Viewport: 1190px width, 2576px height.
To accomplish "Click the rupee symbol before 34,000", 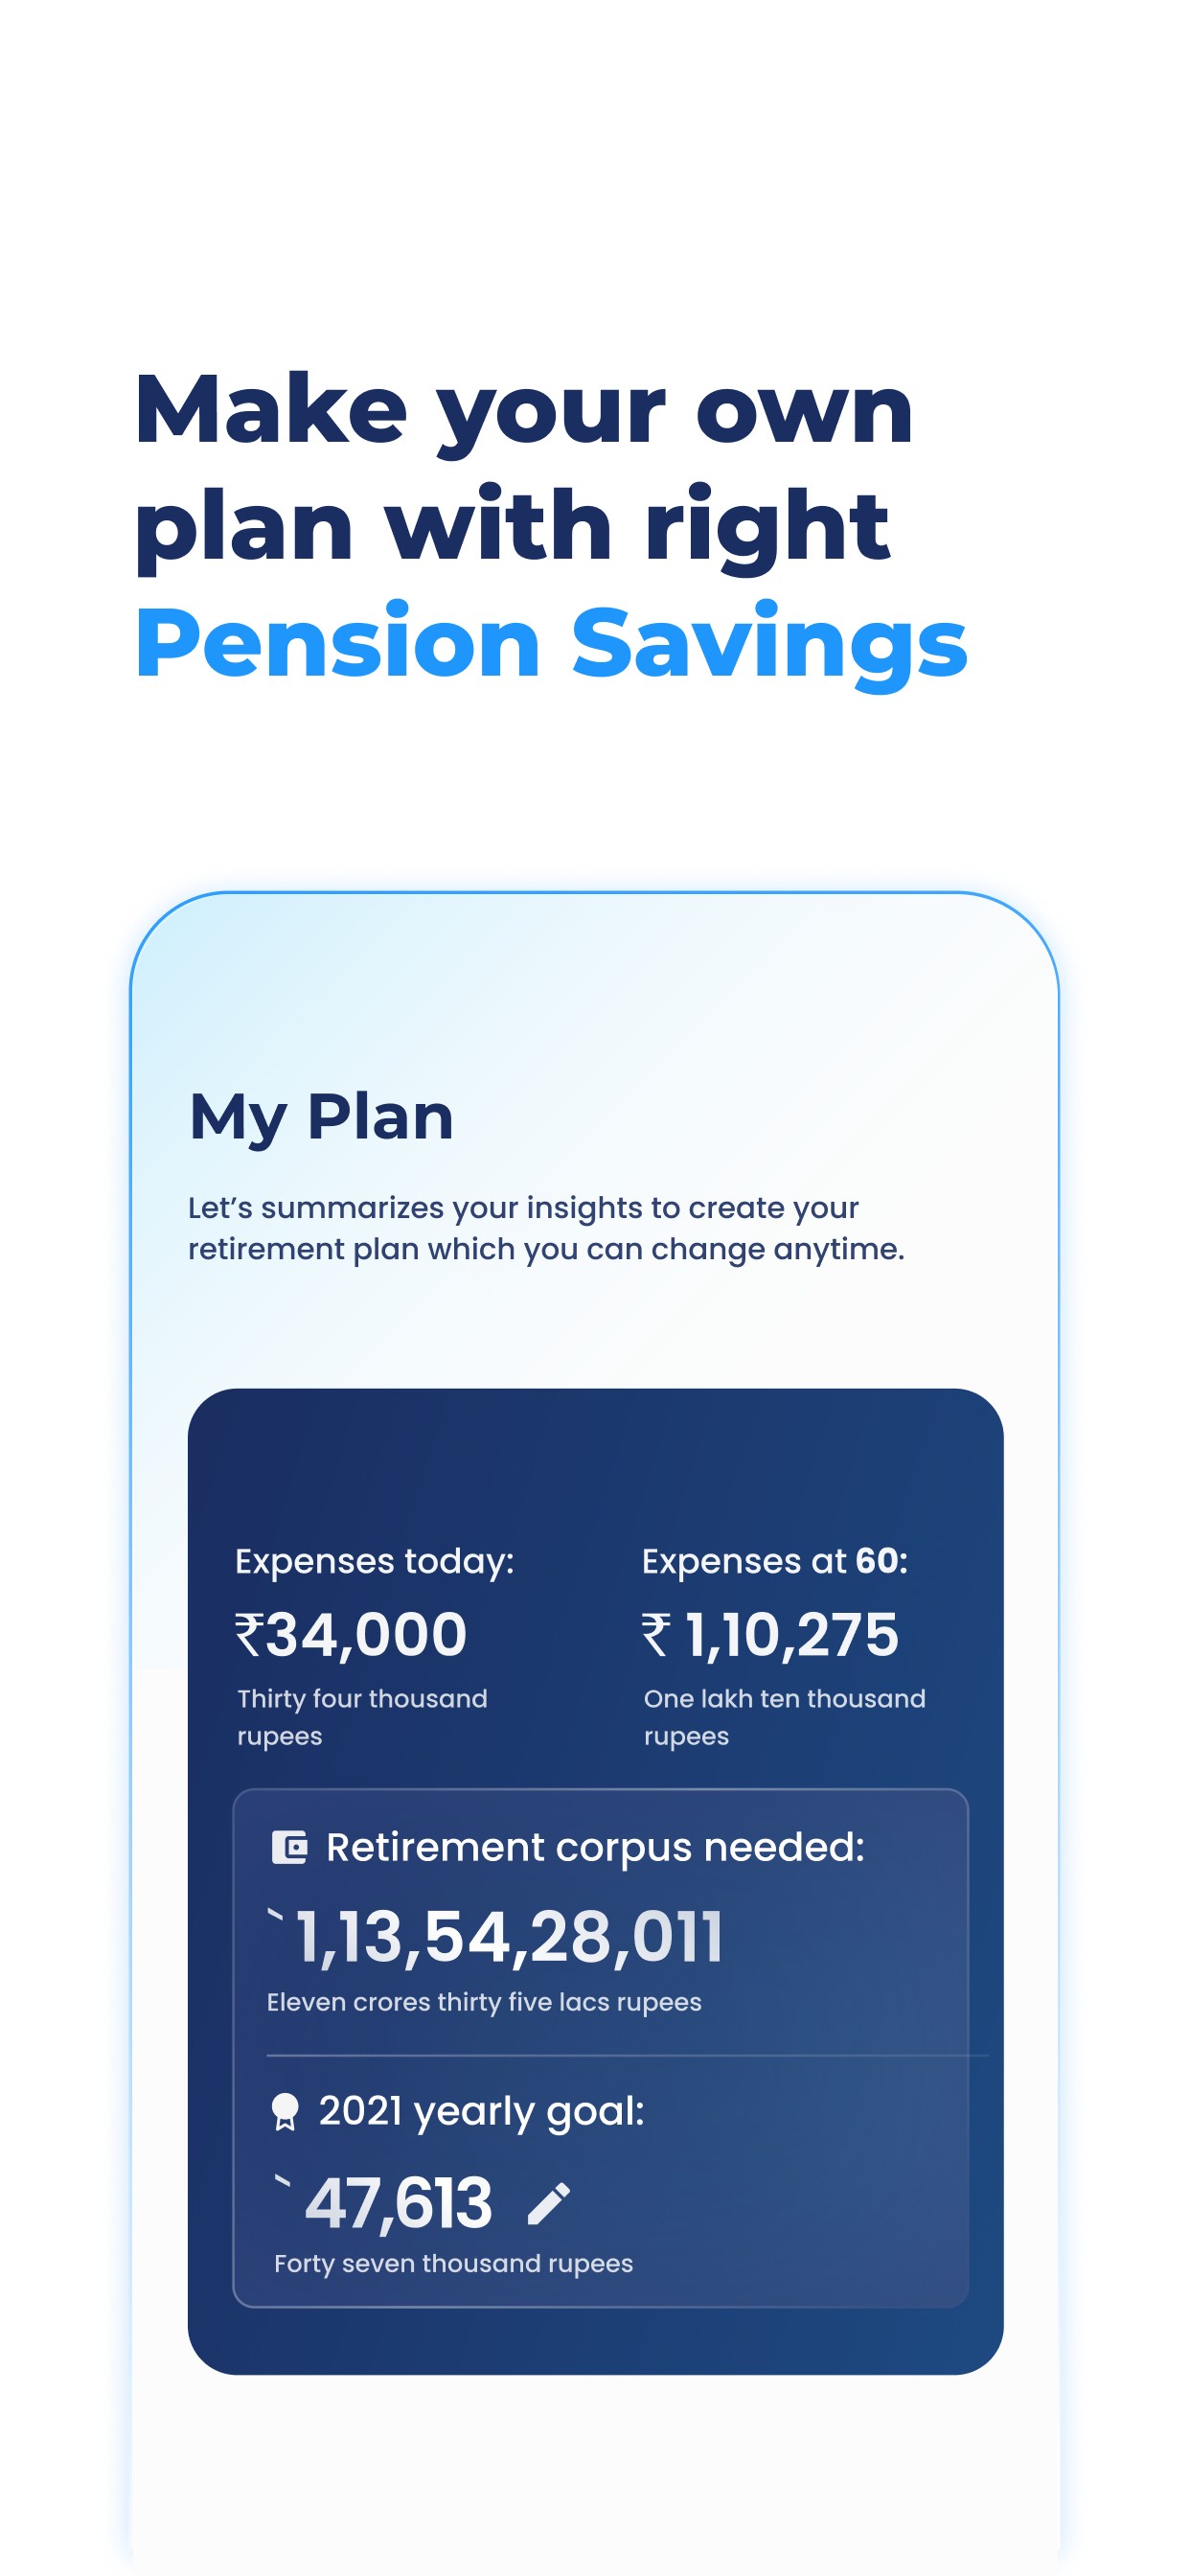I will pyautogui.click(x=249, y=1635).
